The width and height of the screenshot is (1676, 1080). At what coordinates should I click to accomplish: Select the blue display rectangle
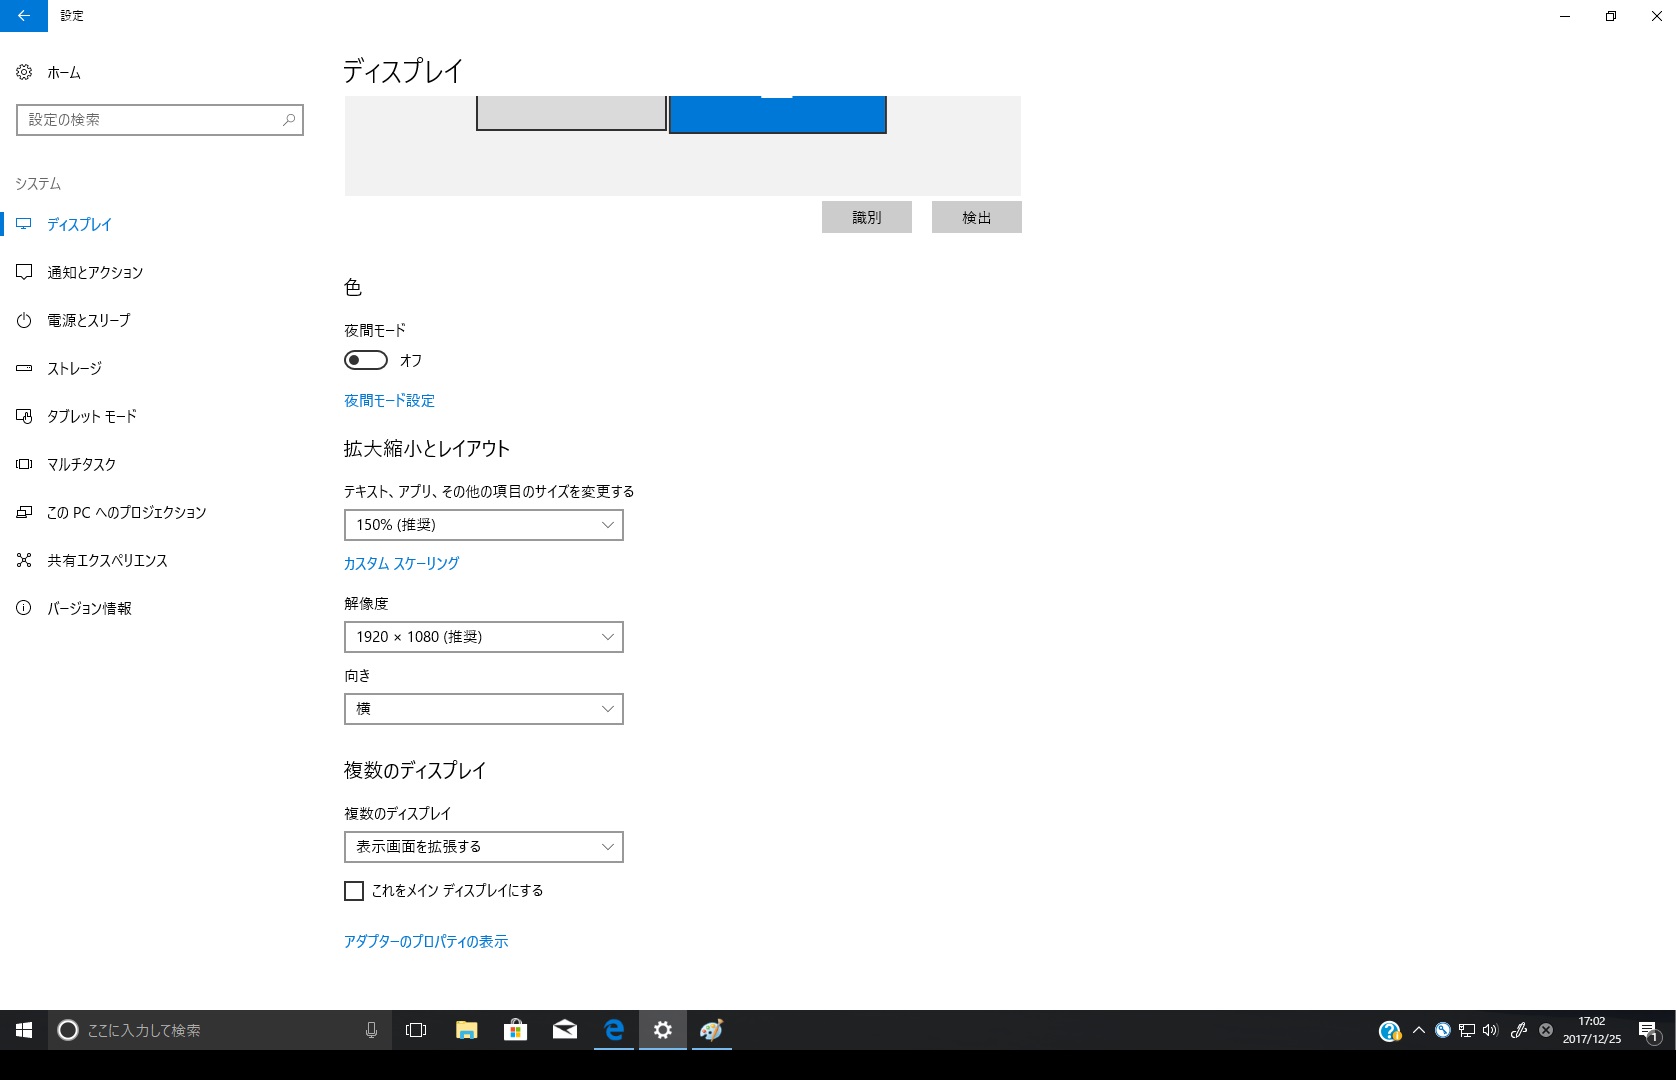777,114
